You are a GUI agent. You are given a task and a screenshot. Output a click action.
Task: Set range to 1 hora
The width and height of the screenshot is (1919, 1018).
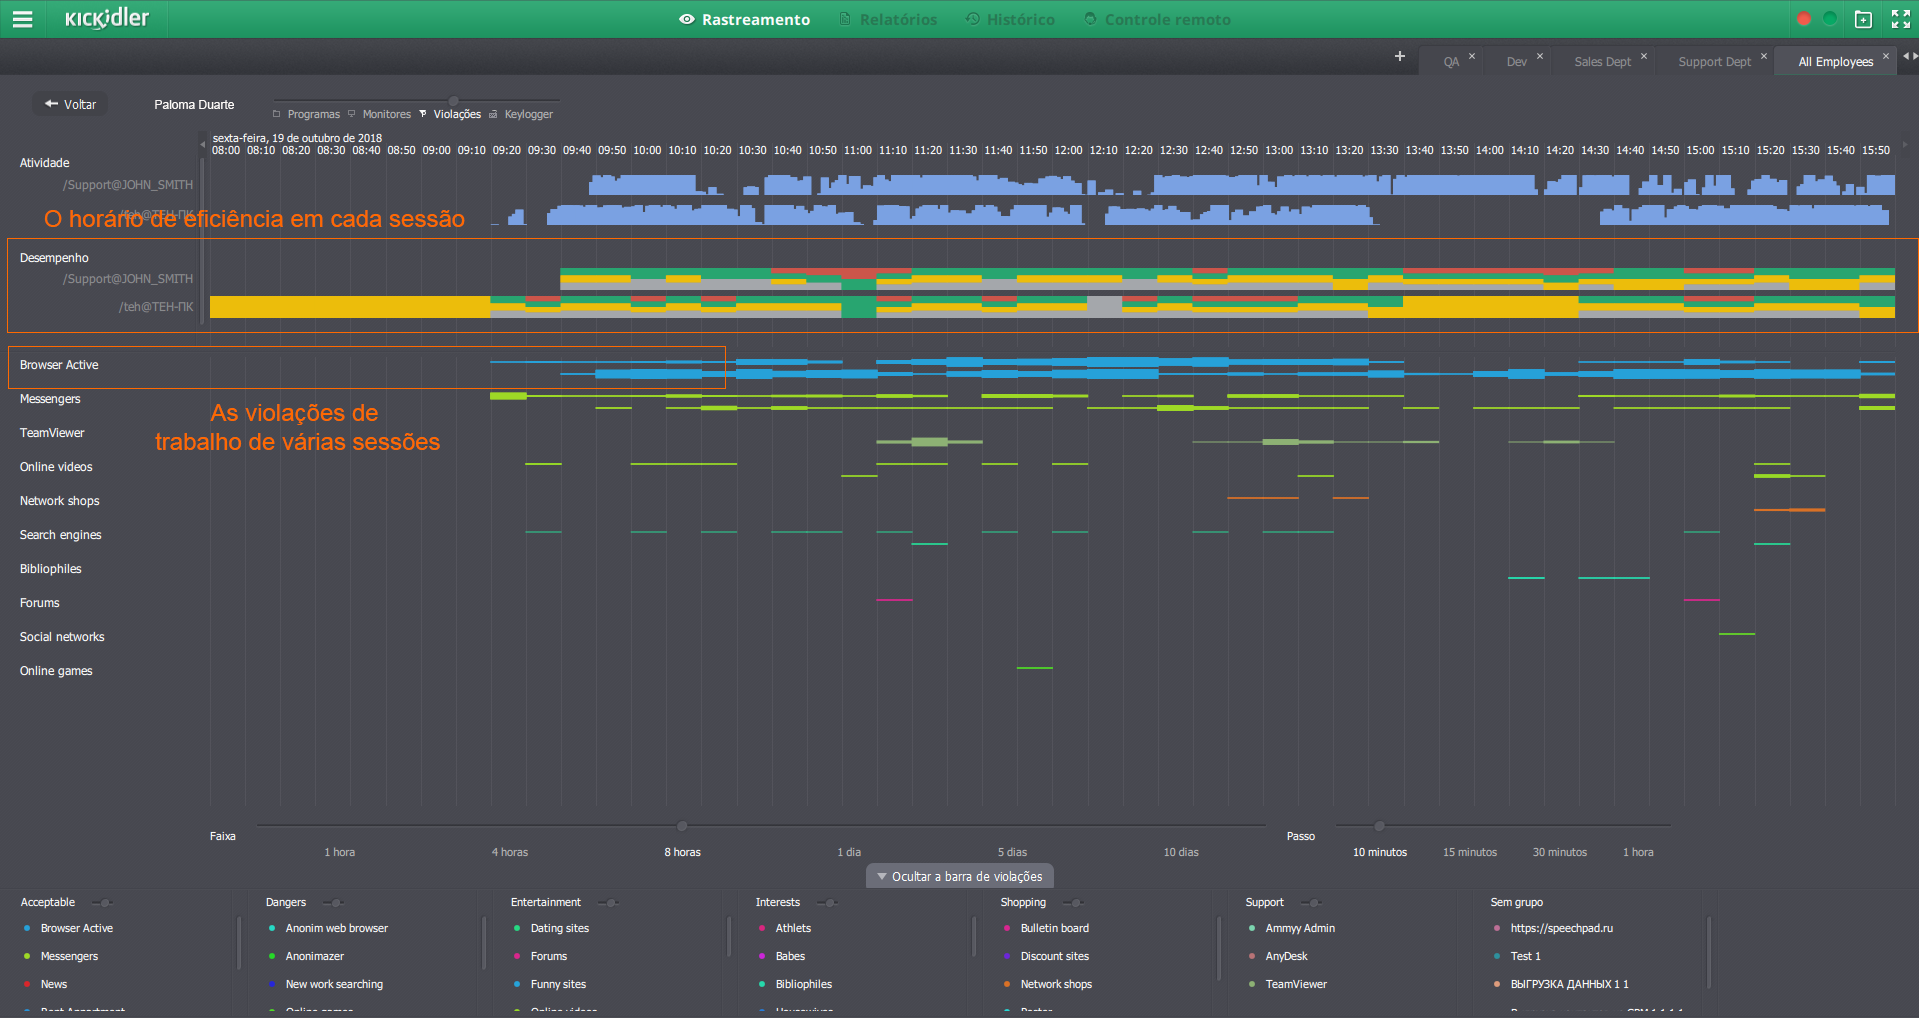tap(340, 852)
